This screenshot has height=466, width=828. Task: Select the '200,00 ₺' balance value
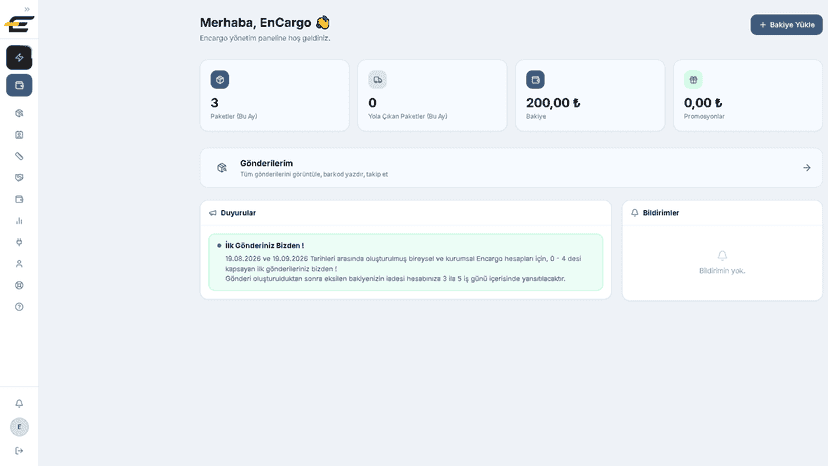[x=553, y=102]
